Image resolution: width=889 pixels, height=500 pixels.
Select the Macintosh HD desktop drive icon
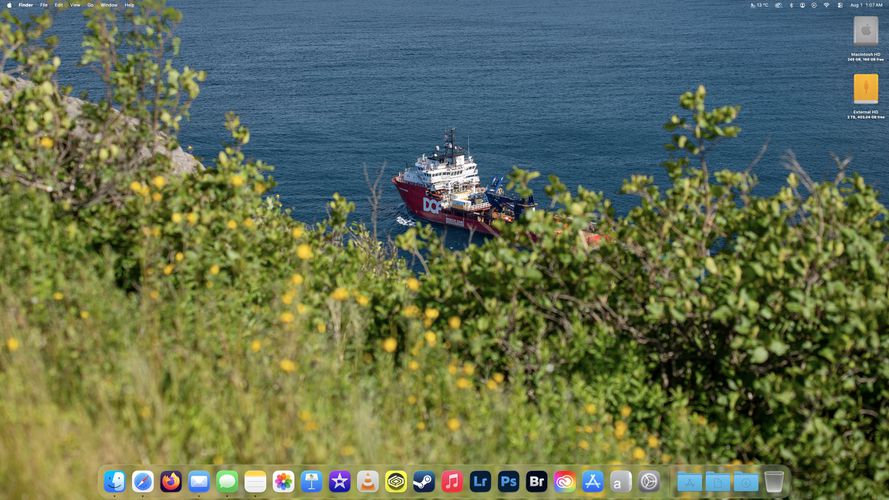click(866, 31)
